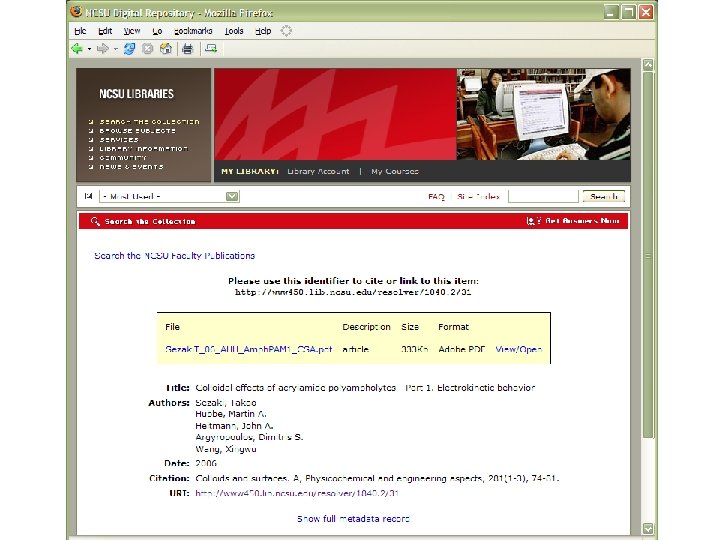
Task: Open Community sidebar link
Action: 123,158
